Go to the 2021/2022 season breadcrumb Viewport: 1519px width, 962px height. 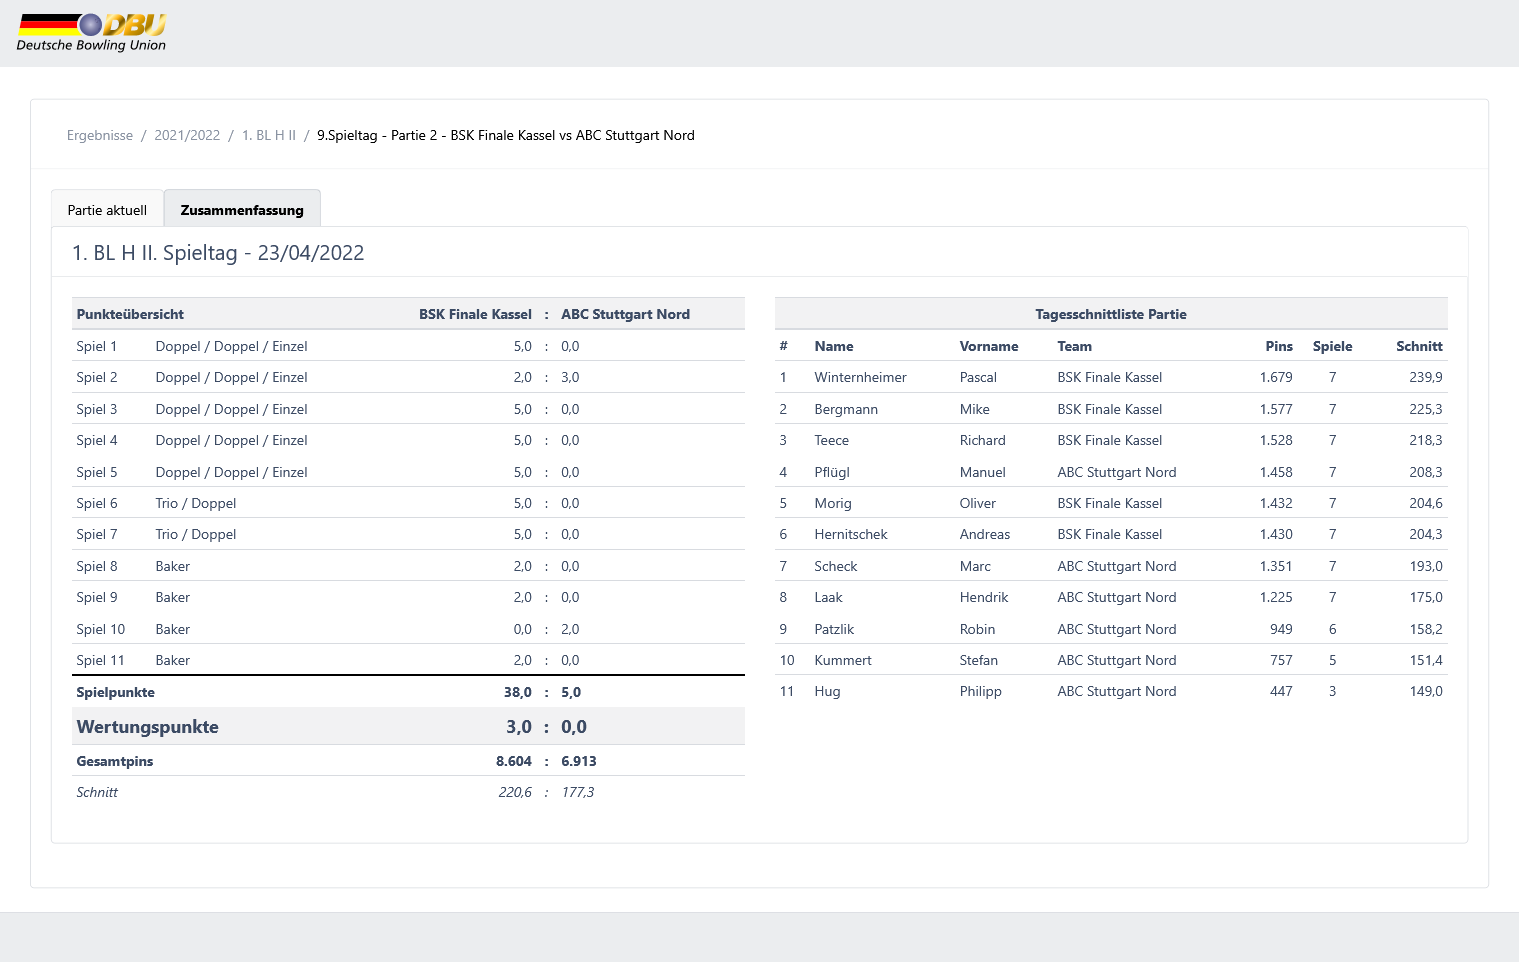pyautogui.click(x=187, y=136)
